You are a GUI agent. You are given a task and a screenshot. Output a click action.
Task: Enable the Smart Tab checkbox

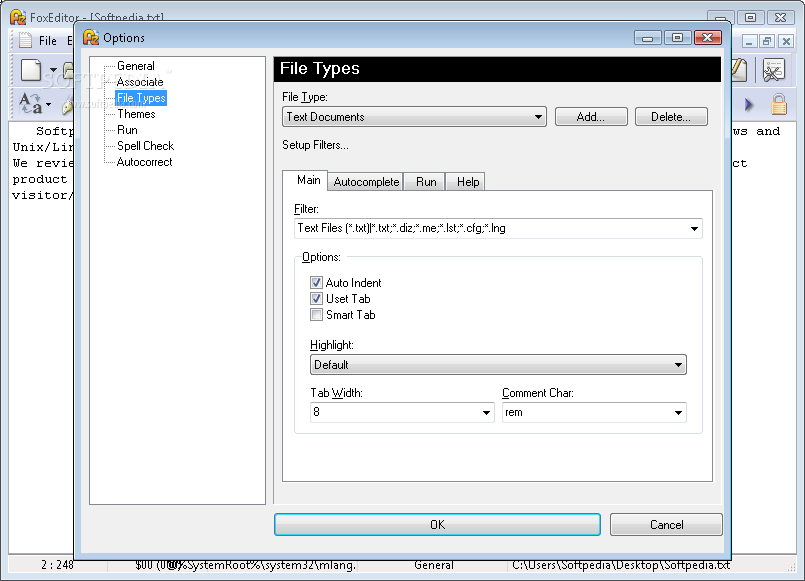[x=316, y=315]
